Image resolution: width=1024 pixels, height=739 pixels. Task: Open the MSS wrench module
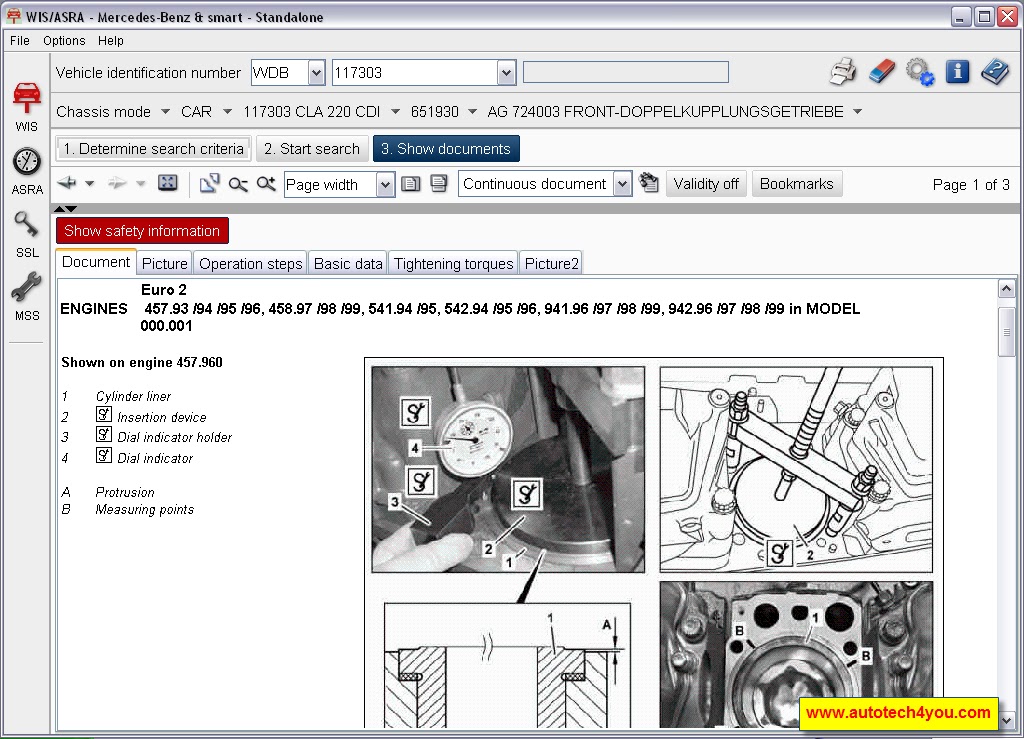(x=27, y=297)
